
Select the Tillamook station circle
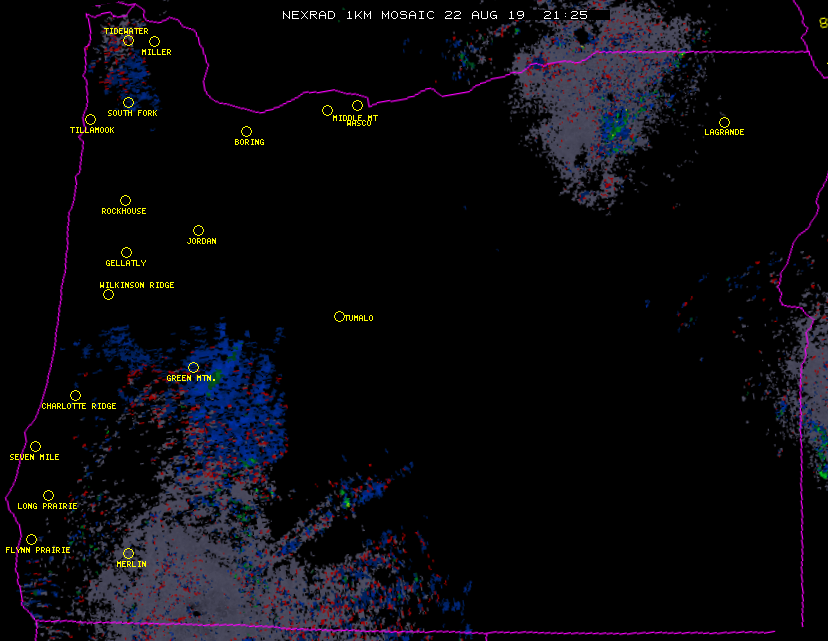[x=90, y=120]
